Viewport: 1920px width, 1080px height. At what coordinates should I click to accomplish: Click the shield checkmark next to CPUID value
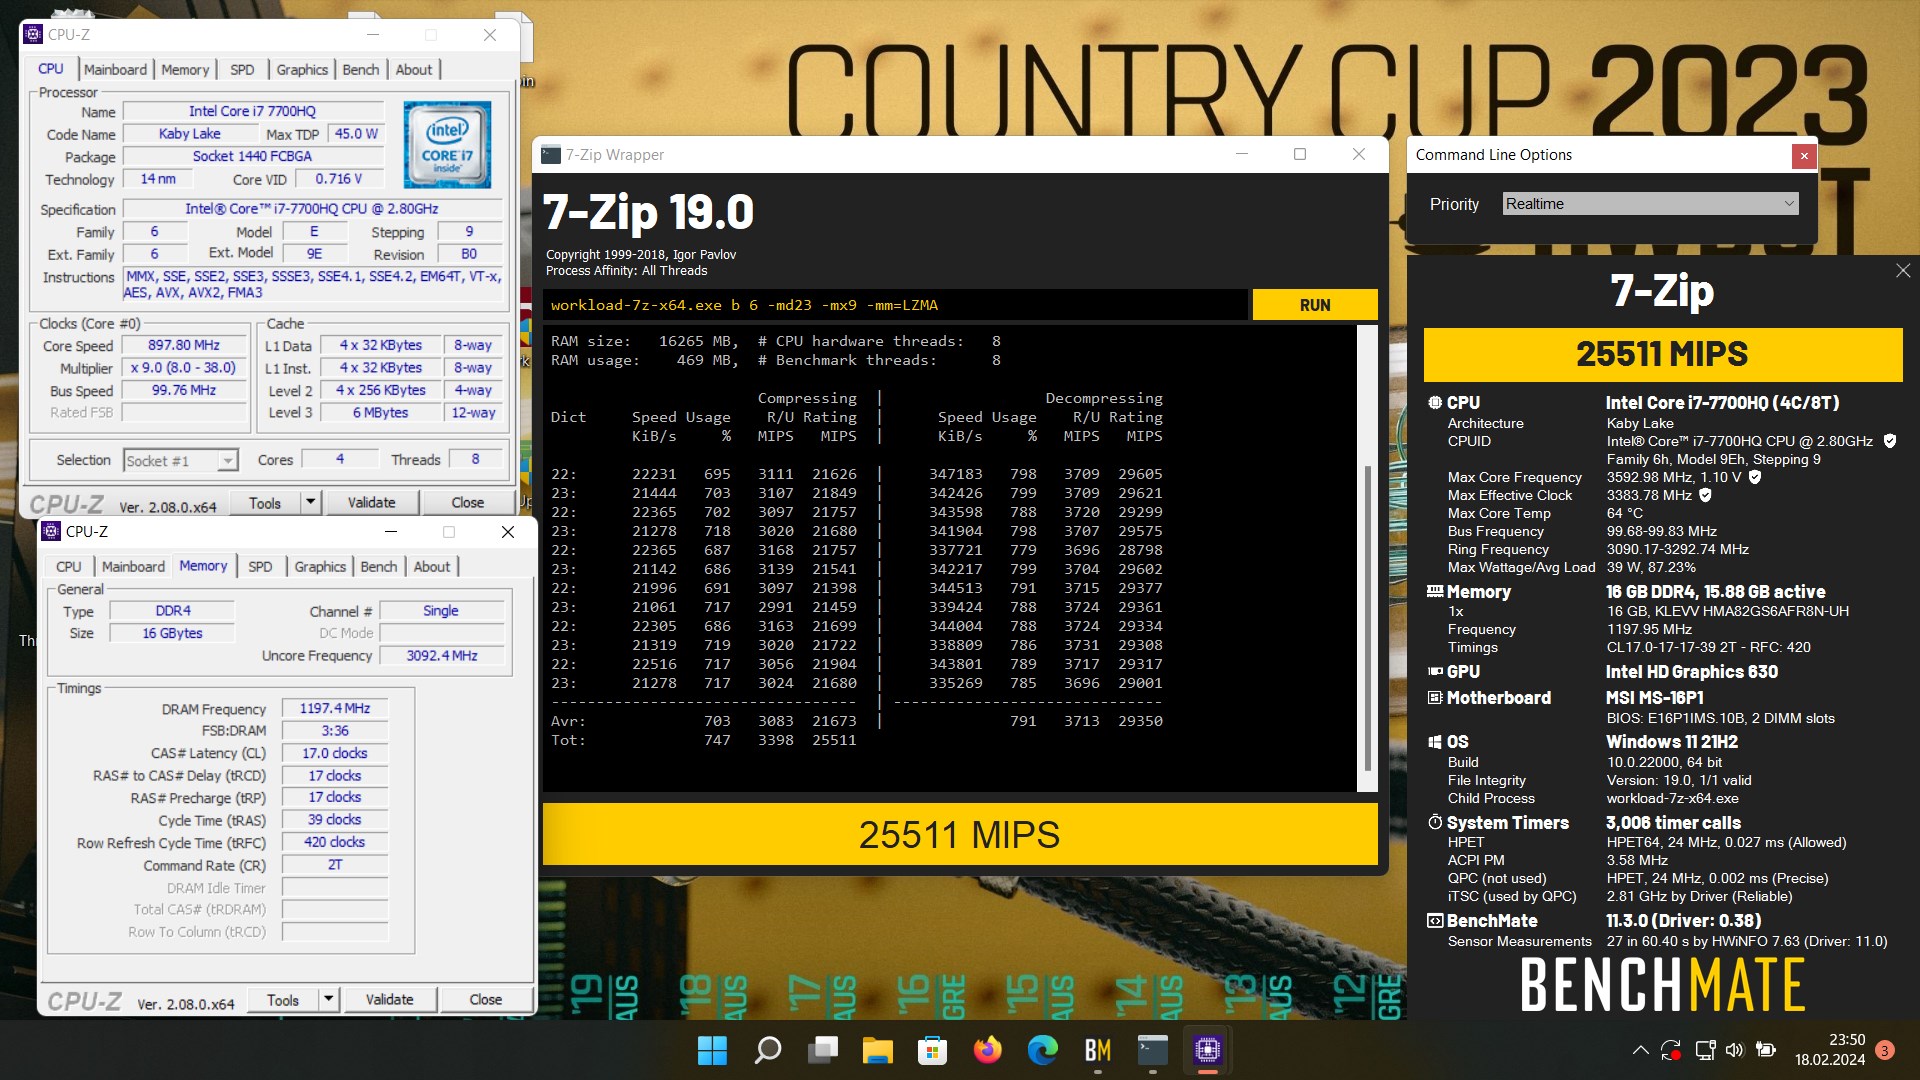[x=1890, y=441]
